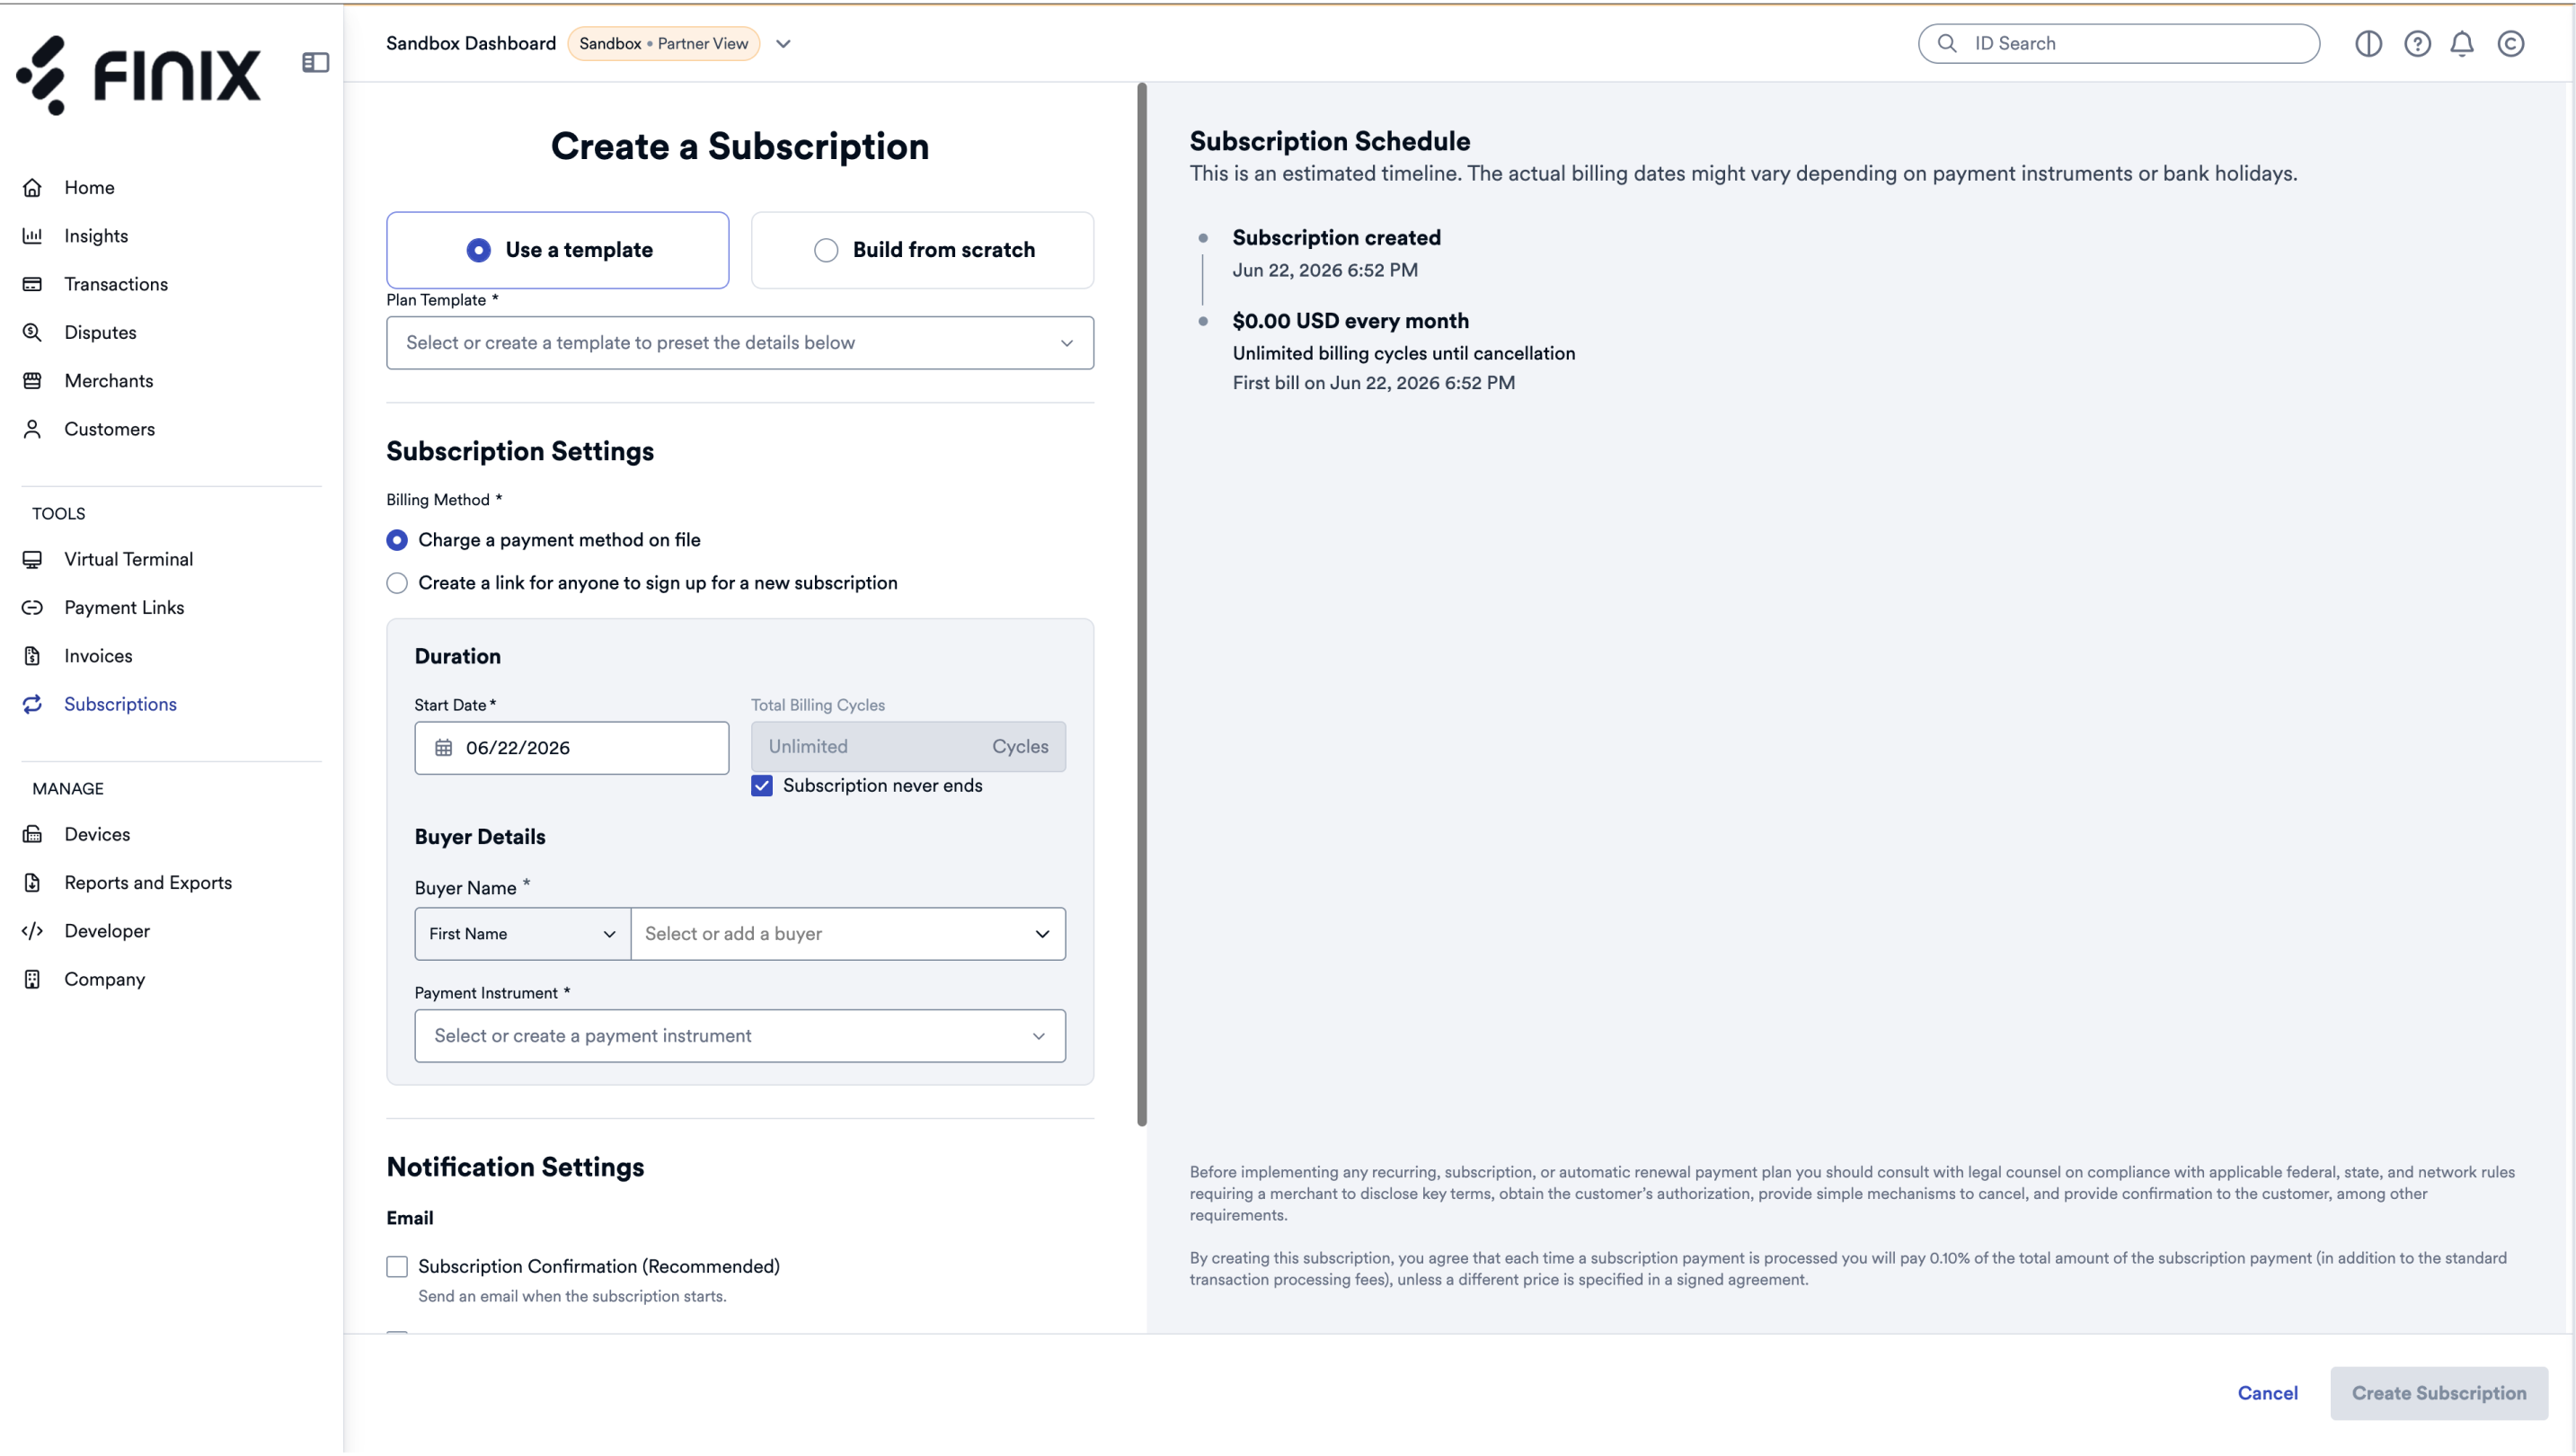Image resolution: width=2576 pixels, height=1456 pixels.
Task: Focus the ID Search input field
Action: coord(2118,43)
